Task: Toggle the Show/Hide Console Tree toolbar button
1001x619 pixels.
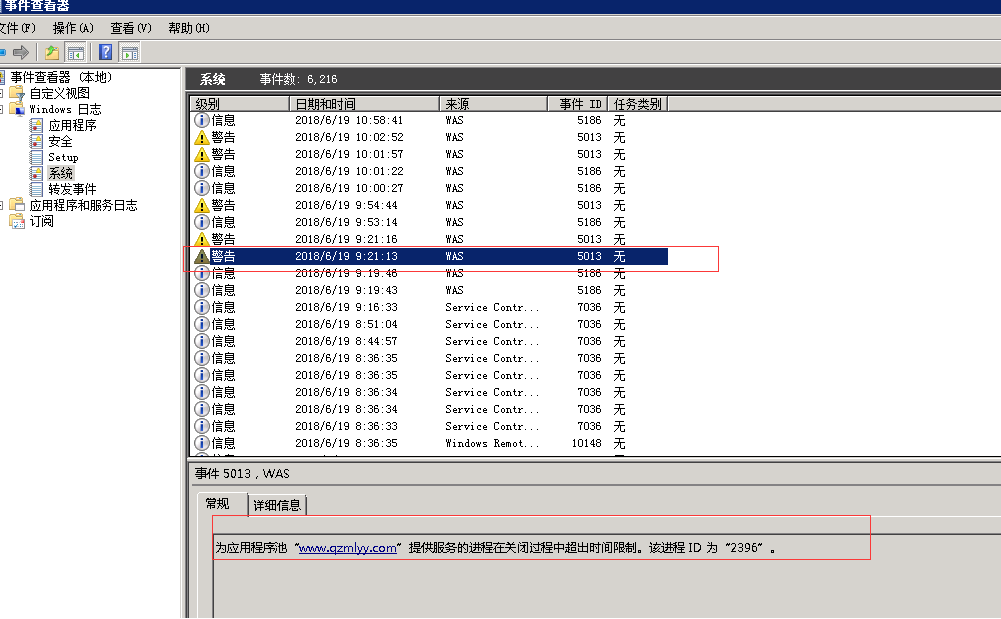Action: click(x=75, y=52)
